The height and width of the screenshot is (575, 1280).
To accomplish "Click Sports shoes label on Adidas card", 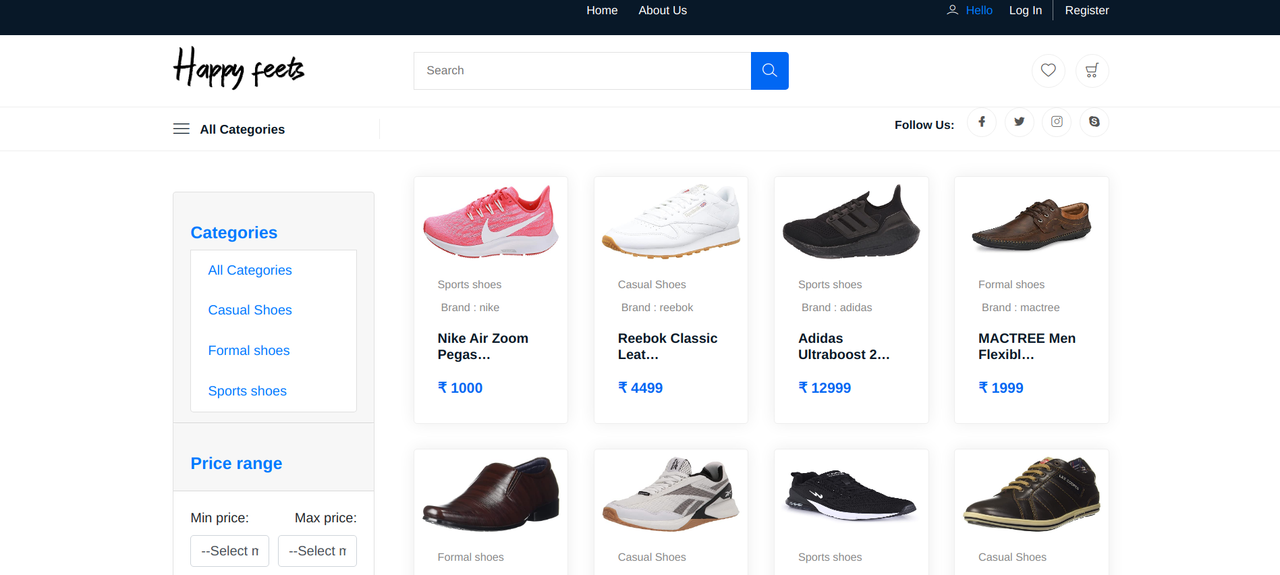I will (x=830, y=285).
